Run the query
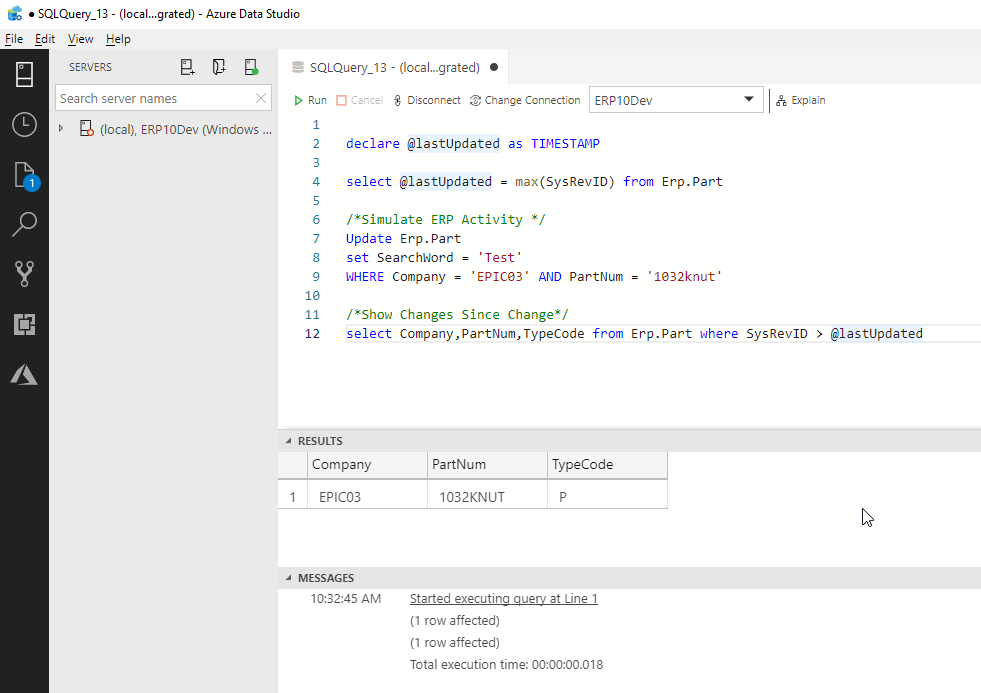The image size is (981, 693). click(310, 100)
